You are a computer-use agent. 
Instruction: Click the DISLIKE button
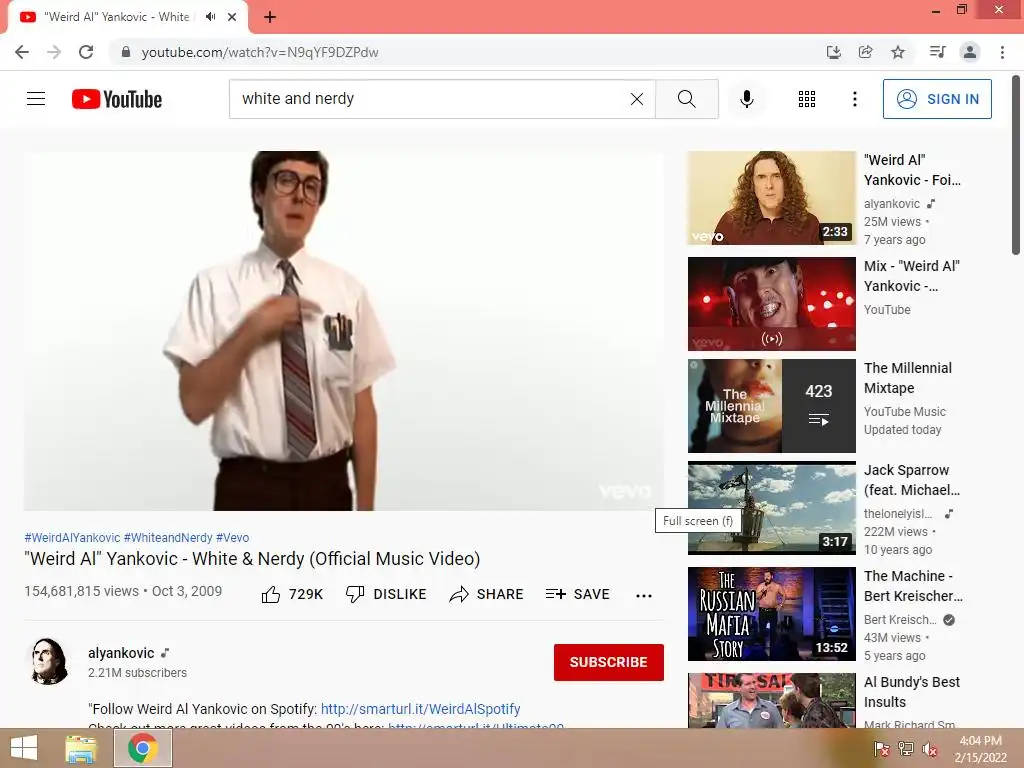click(x=386, y=594)
